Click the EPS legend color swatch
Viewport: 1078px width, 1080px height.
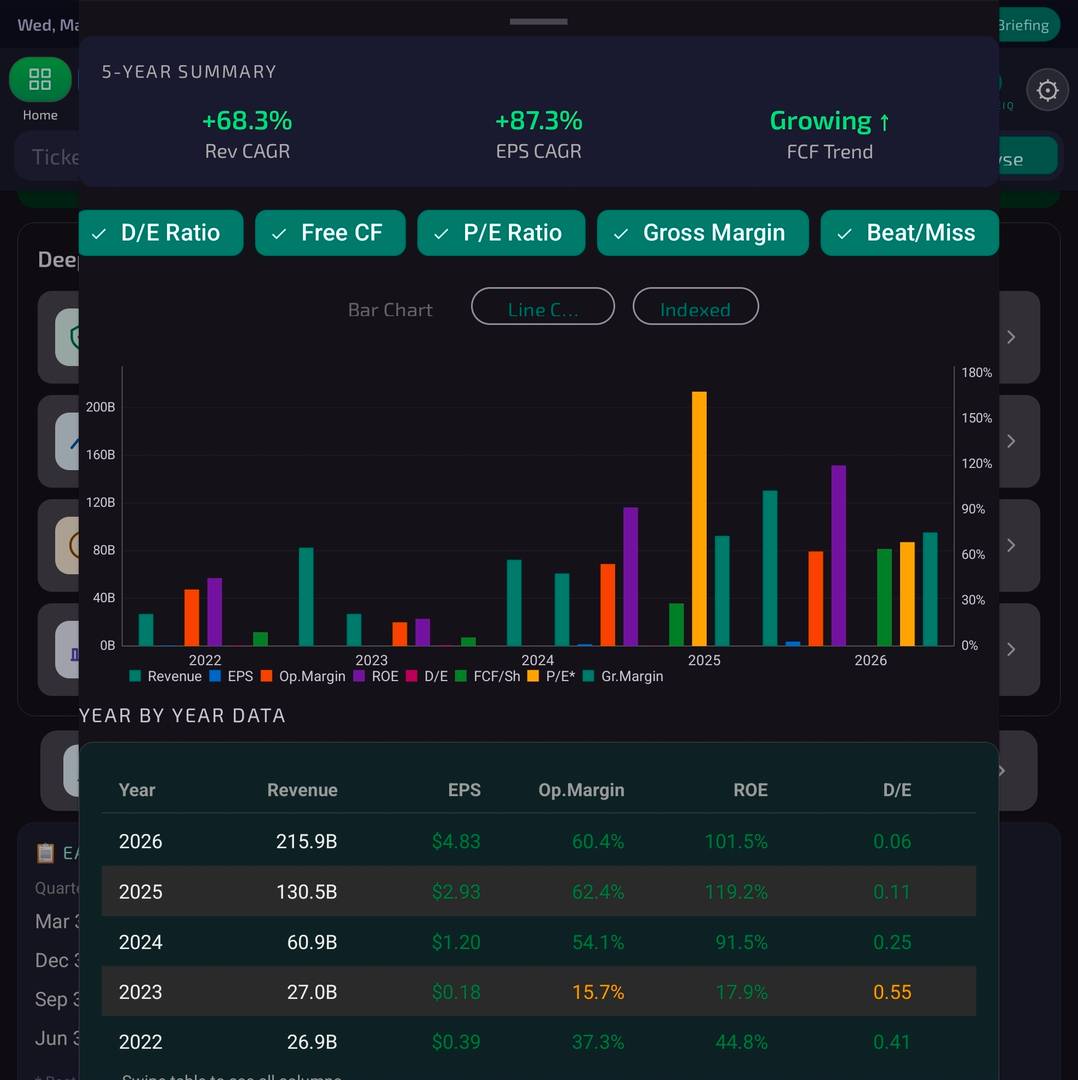point(215,676)
